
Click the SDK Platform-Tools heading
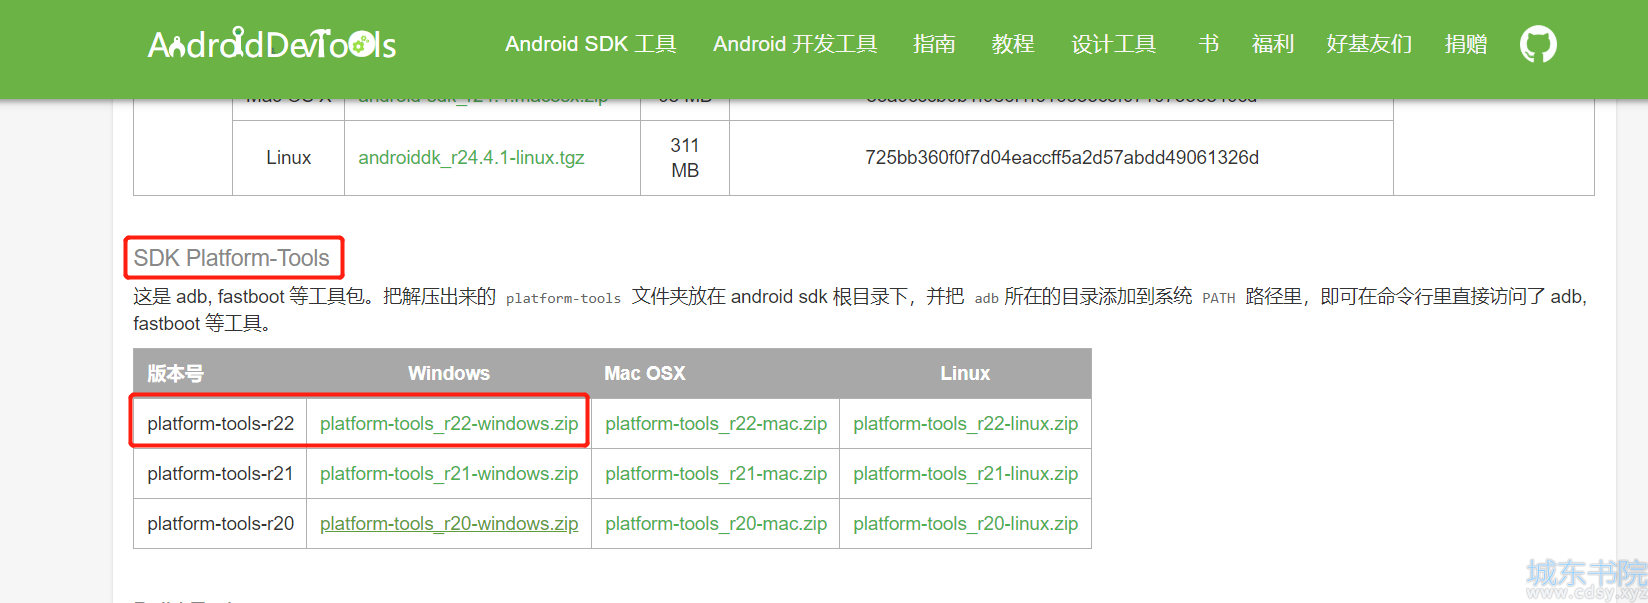coord(232,258)
